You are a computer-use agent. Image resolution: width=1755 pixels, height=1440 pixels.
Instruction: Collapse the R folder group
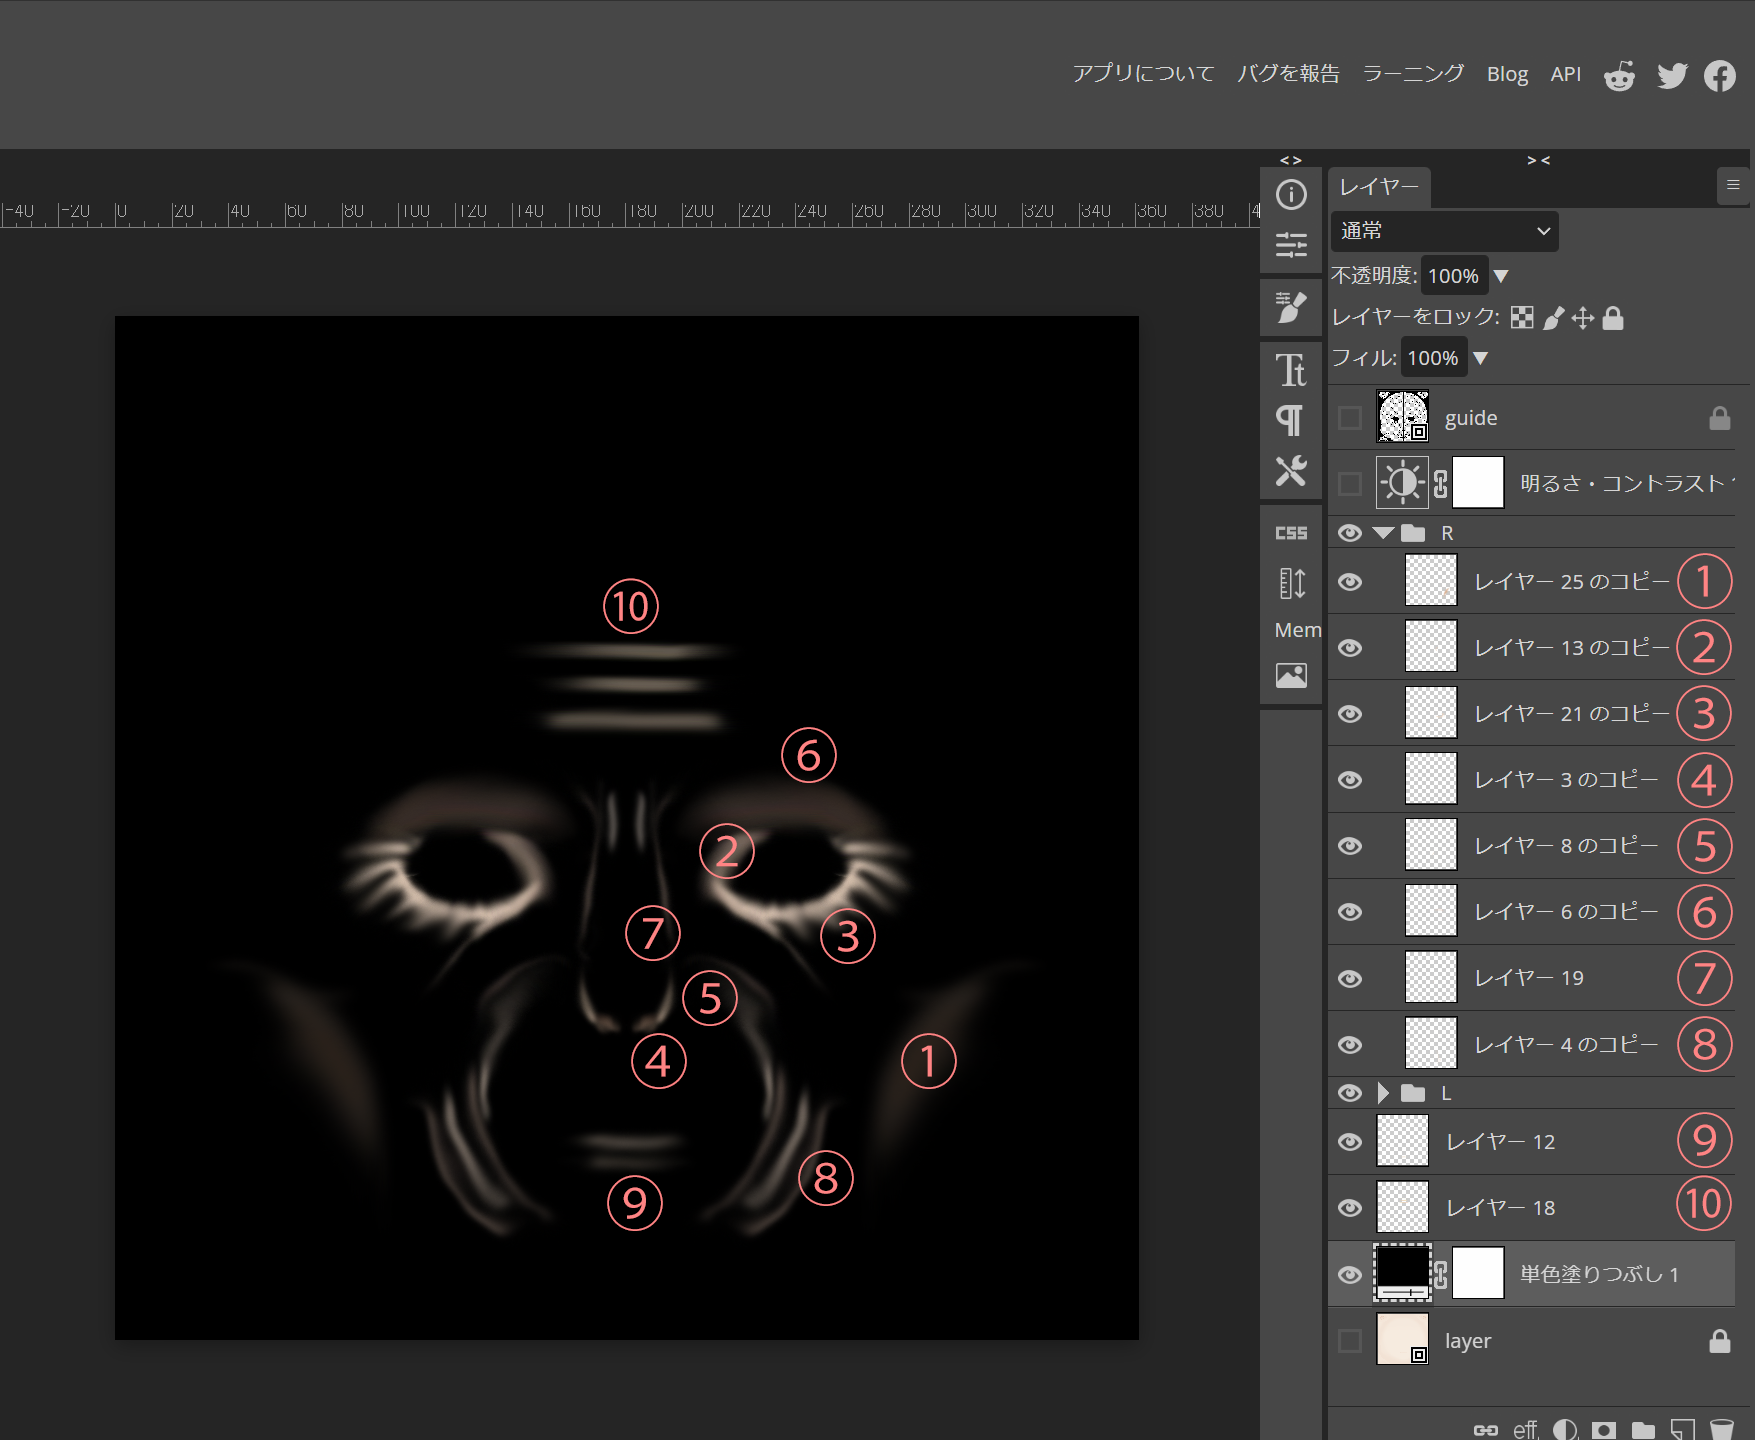1383,533
